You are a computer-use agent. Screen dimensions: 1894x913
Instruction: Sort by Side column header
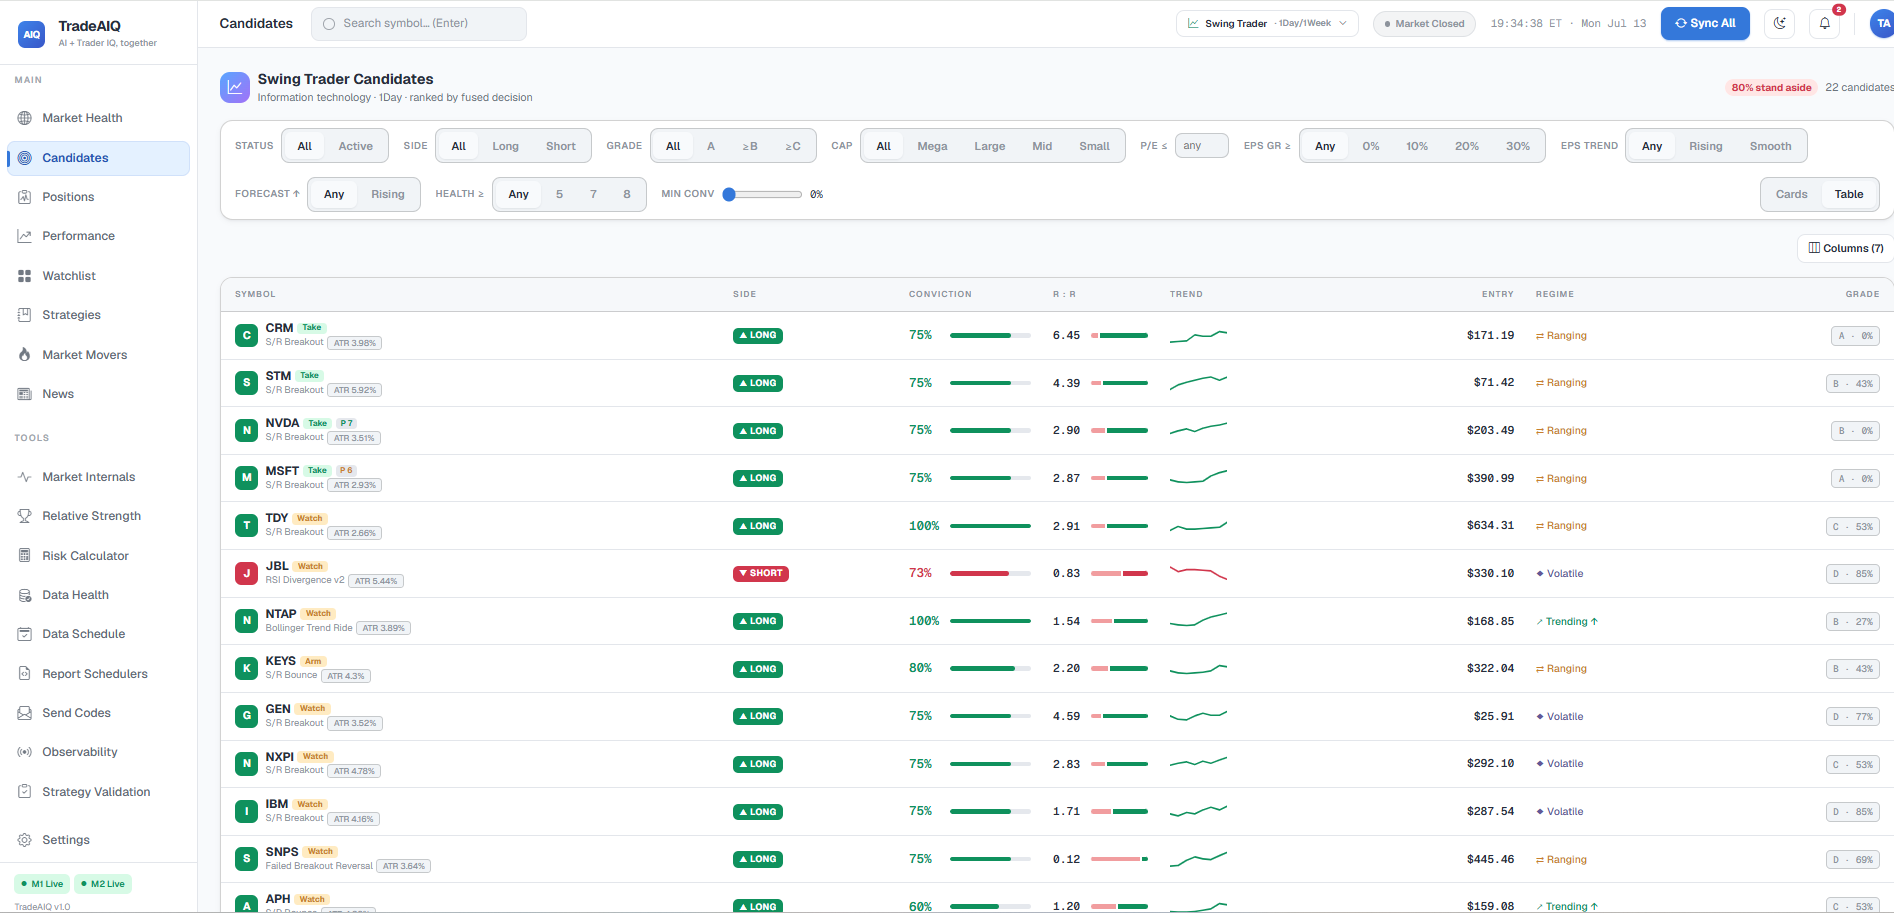(x=744, y=294)
